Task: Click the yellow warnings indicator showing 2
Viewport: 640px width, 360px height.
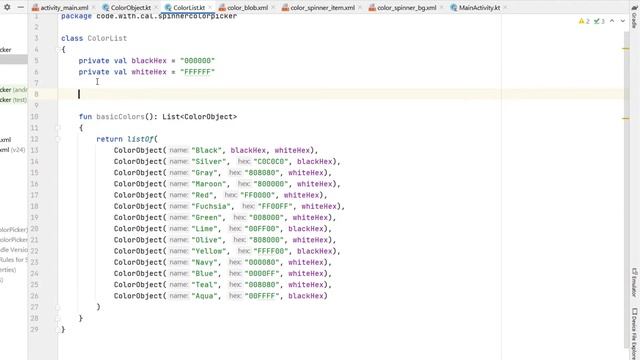Action: click(x=584, y=21)
